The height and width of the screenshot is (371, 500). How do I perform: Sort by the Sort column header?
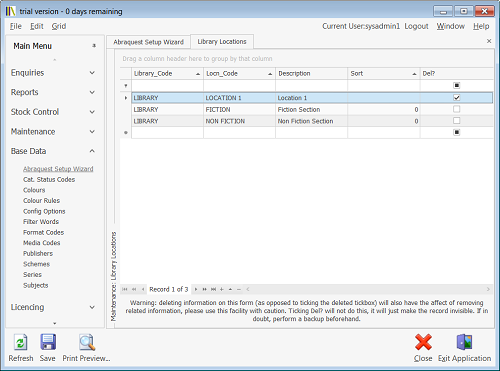click(x=384, y=74)
